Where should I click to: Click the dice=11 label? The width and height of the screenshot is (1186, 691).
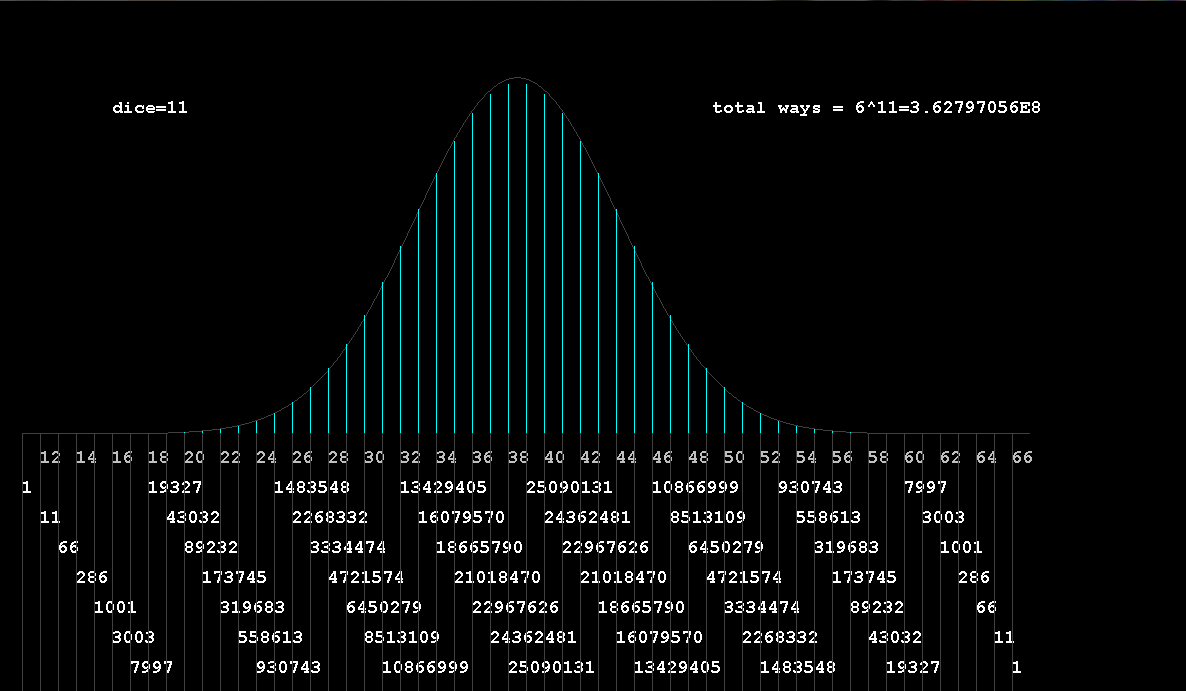click(150, 108)
